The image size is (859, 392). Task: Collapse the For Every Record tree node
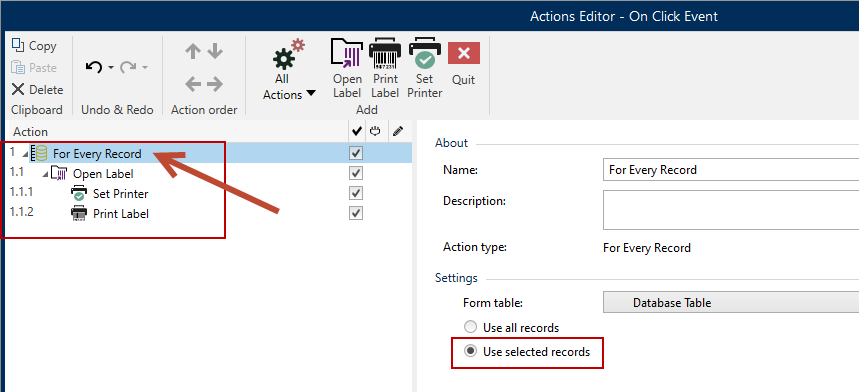click(25, 155)
